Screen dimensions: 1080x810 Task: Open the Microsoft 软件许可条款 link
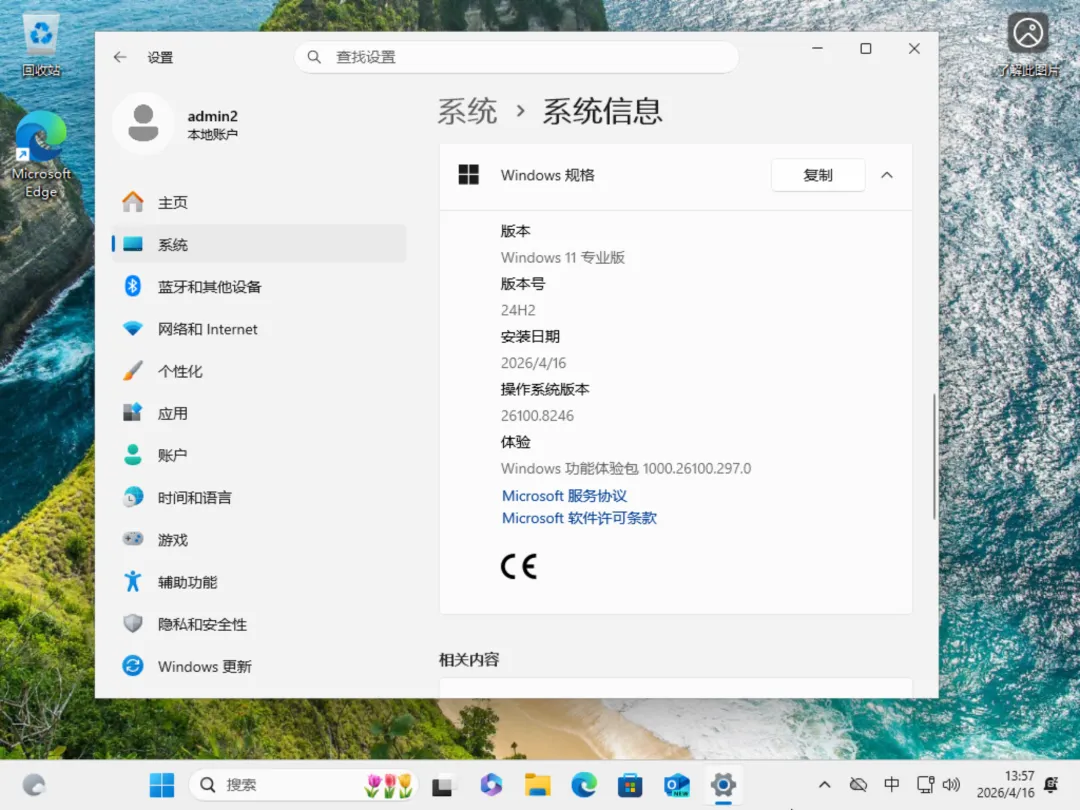(x=579, y=518)
